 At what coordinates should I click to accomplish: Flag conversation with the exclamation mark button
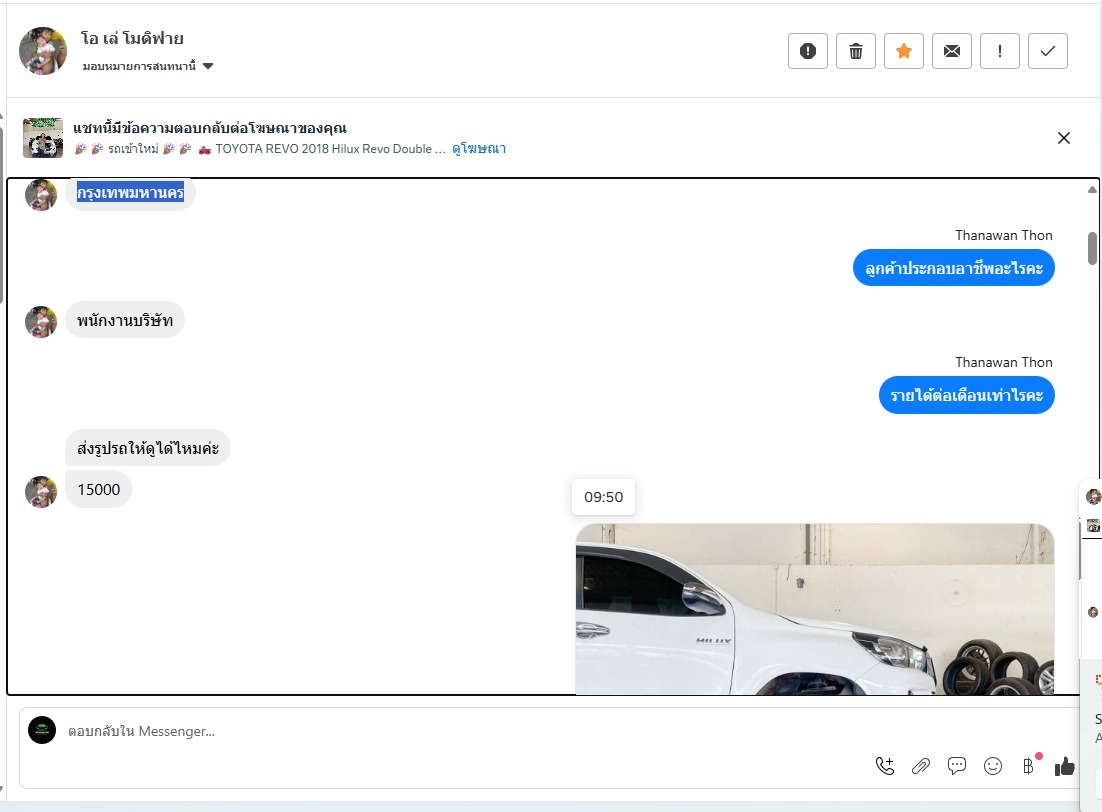(1000, 51)
